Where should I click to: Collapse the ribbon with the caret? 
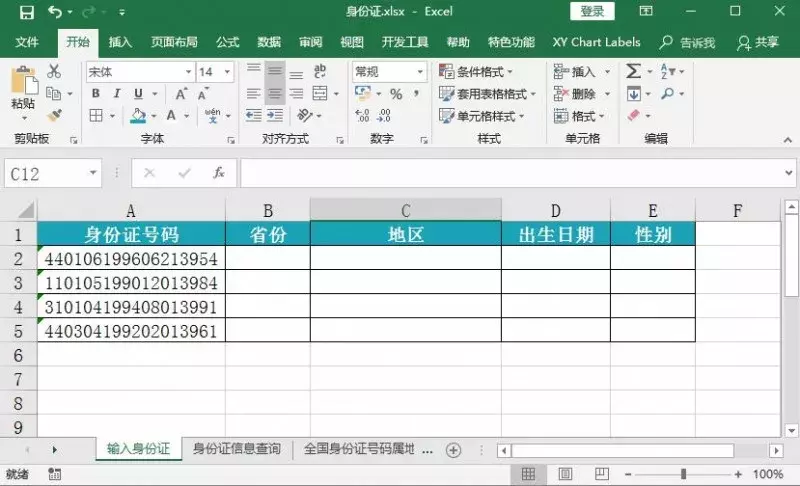point(788,140)
